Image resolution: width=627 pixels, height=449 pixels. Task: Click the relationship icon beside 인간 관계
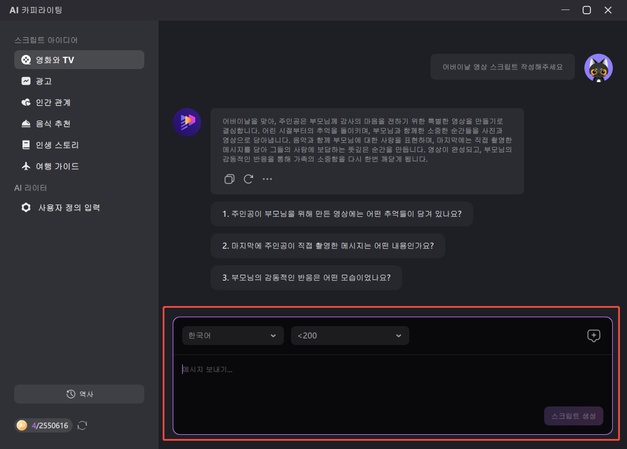pyautogui.click(x=26, y=102)
